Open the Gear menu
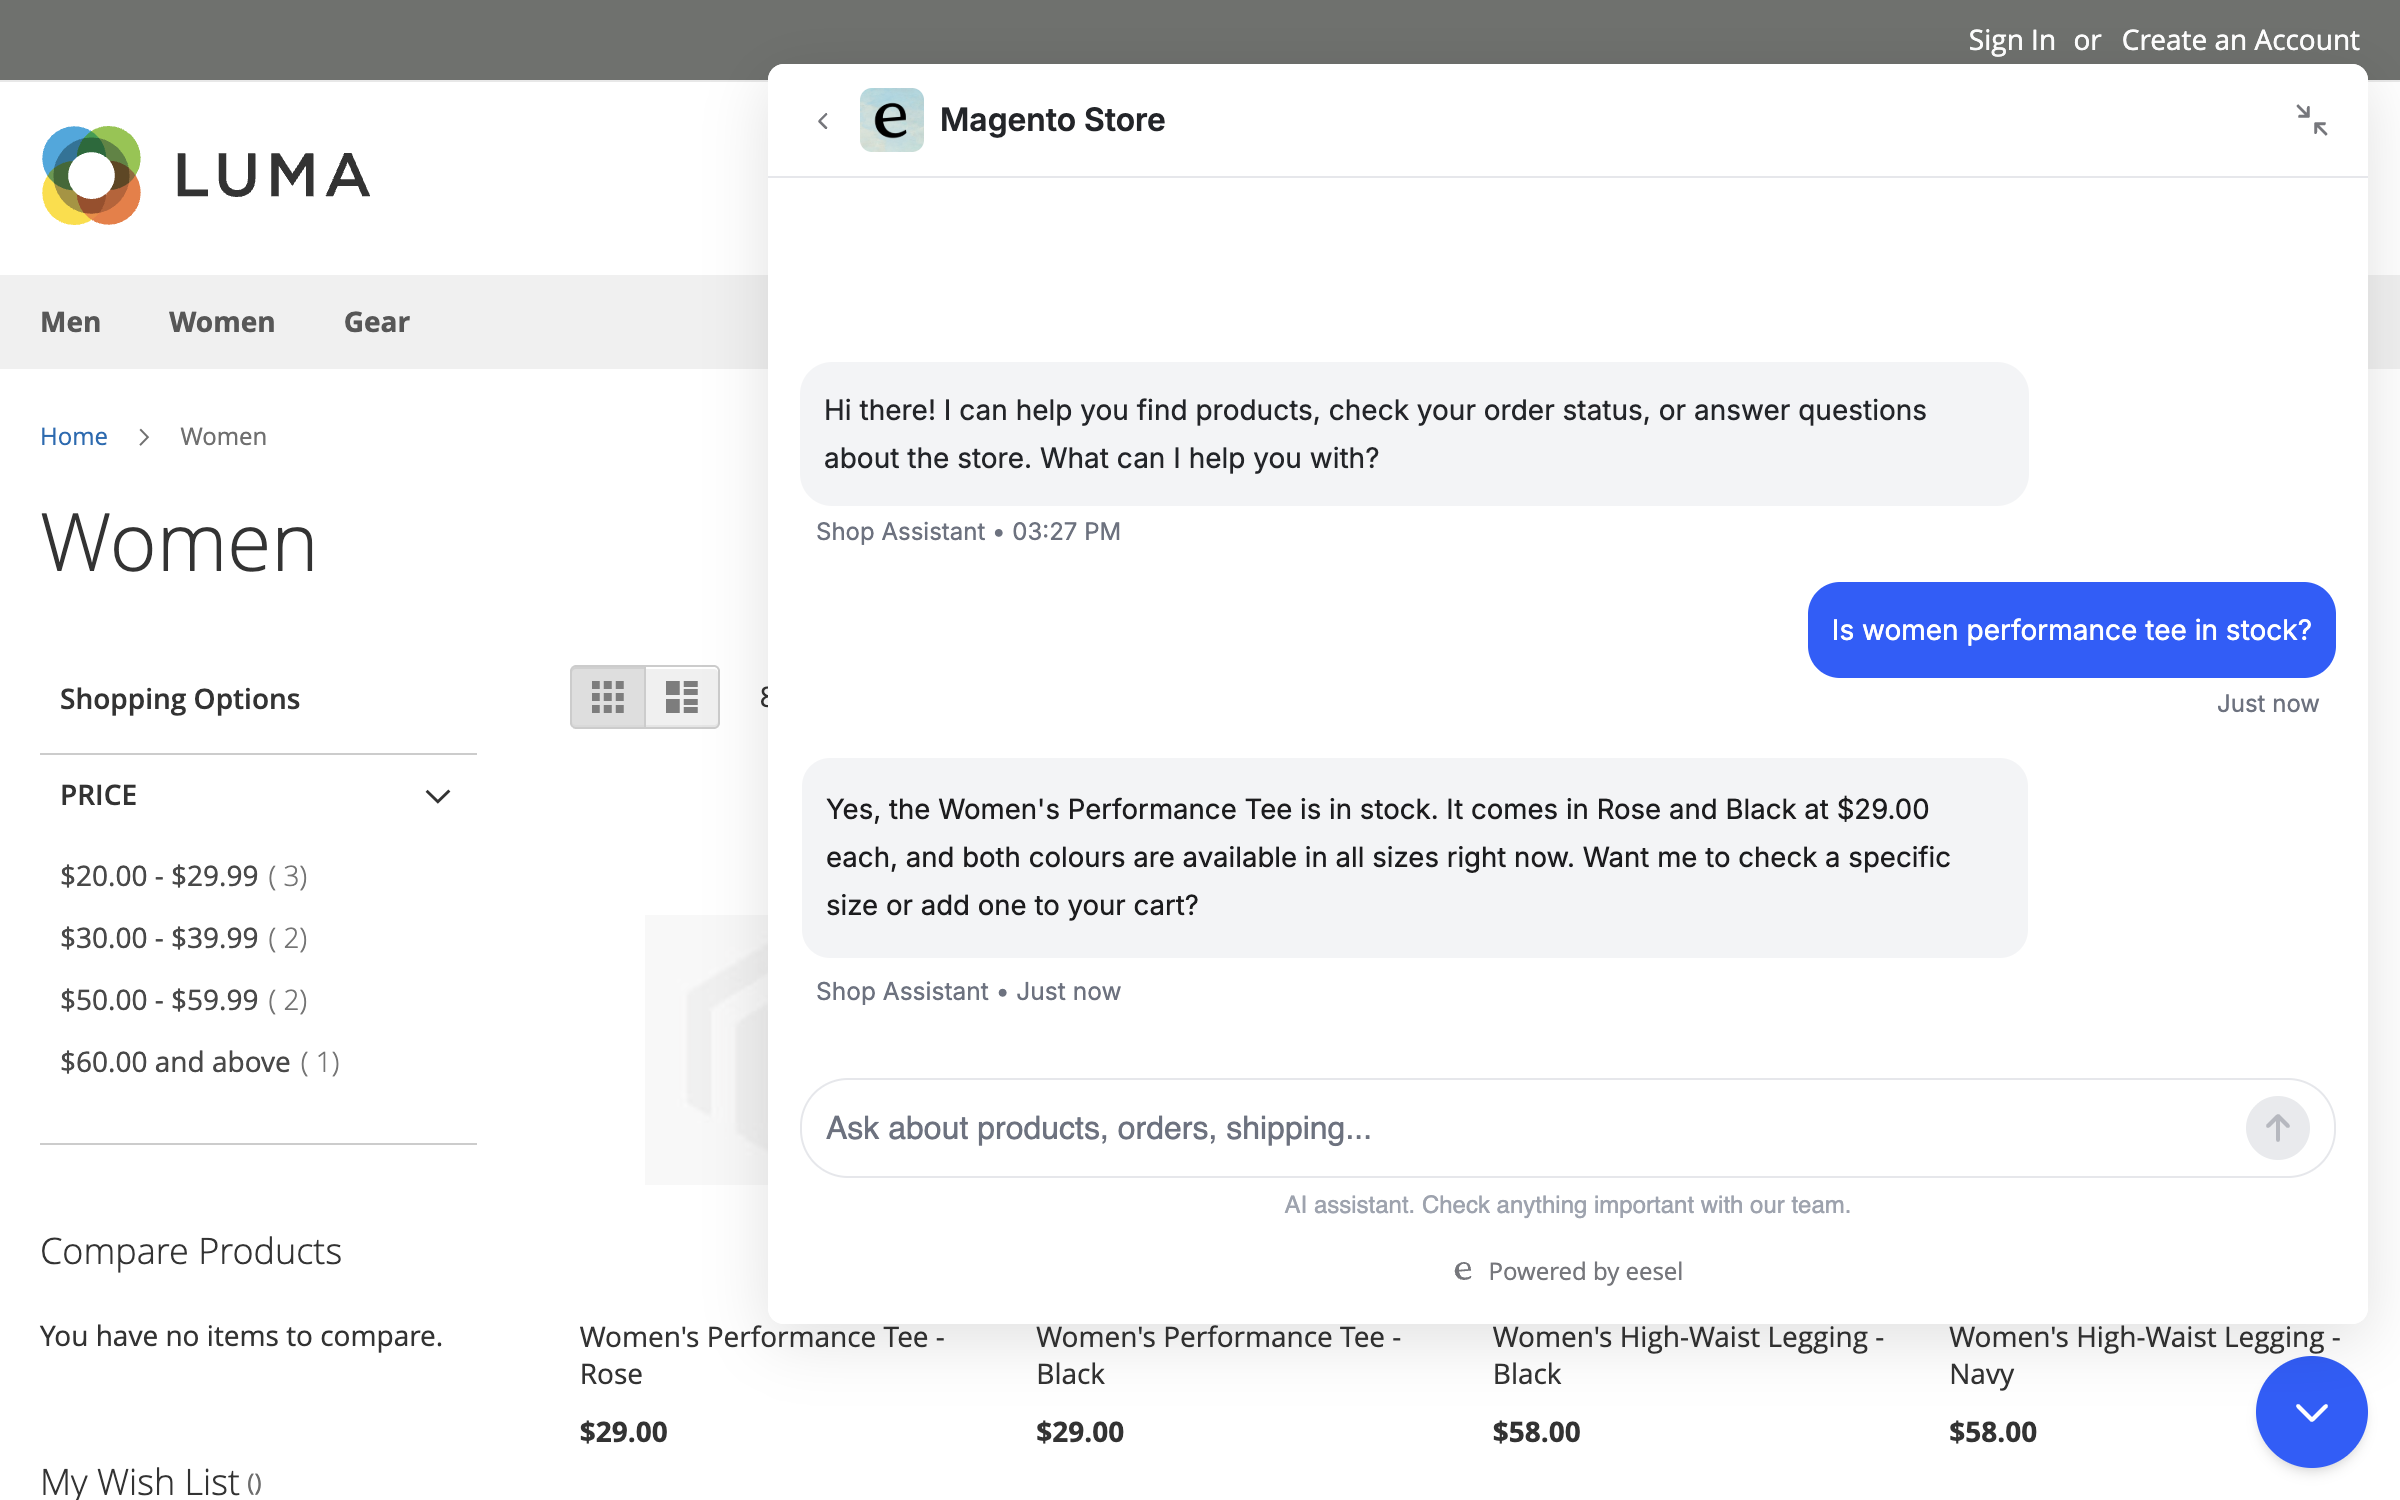Image resolution: width=2400 pixels, height=1500 pixels. [x=377, y=322]
